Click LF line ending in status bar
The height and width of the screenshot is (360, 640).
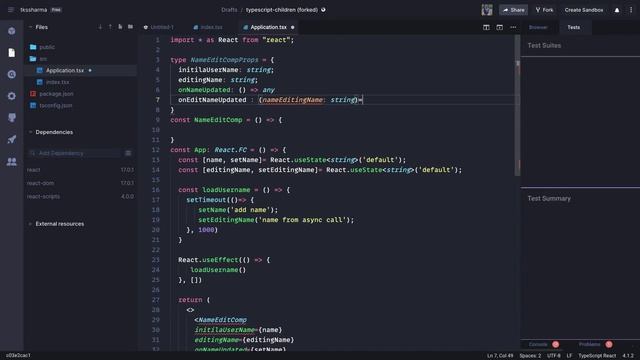pyautogui.click(x=569, y=356)
